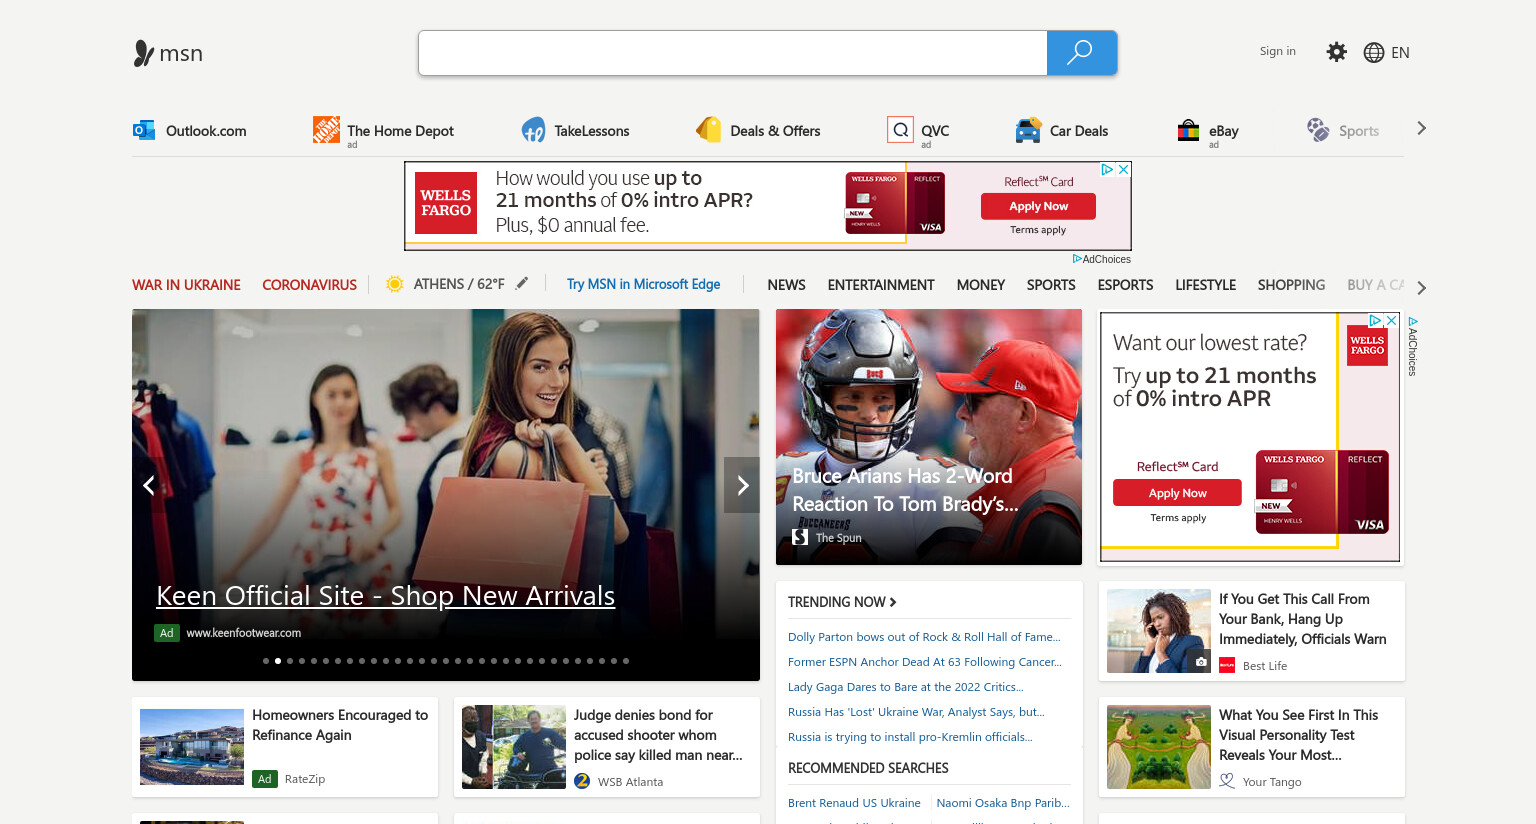The image size is (1536, 824).
Task: Open the TakeLessons shortcut icon
Action: tap(533, 130)
